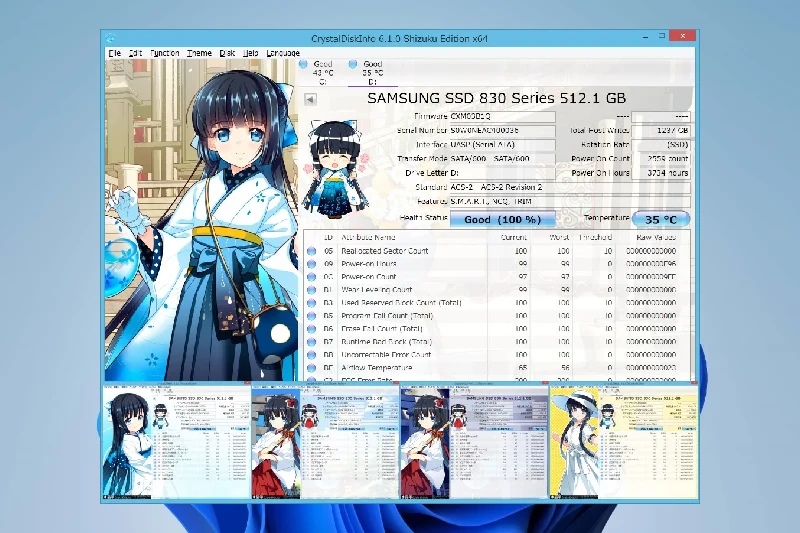Select the Power On Hours value field

(x=661, y=173)
